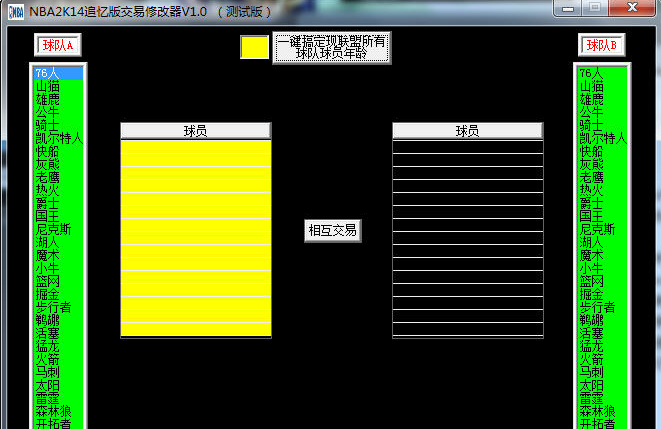
Task: Select 魔术 in the Team B list
Action: (x=602, y=255)
